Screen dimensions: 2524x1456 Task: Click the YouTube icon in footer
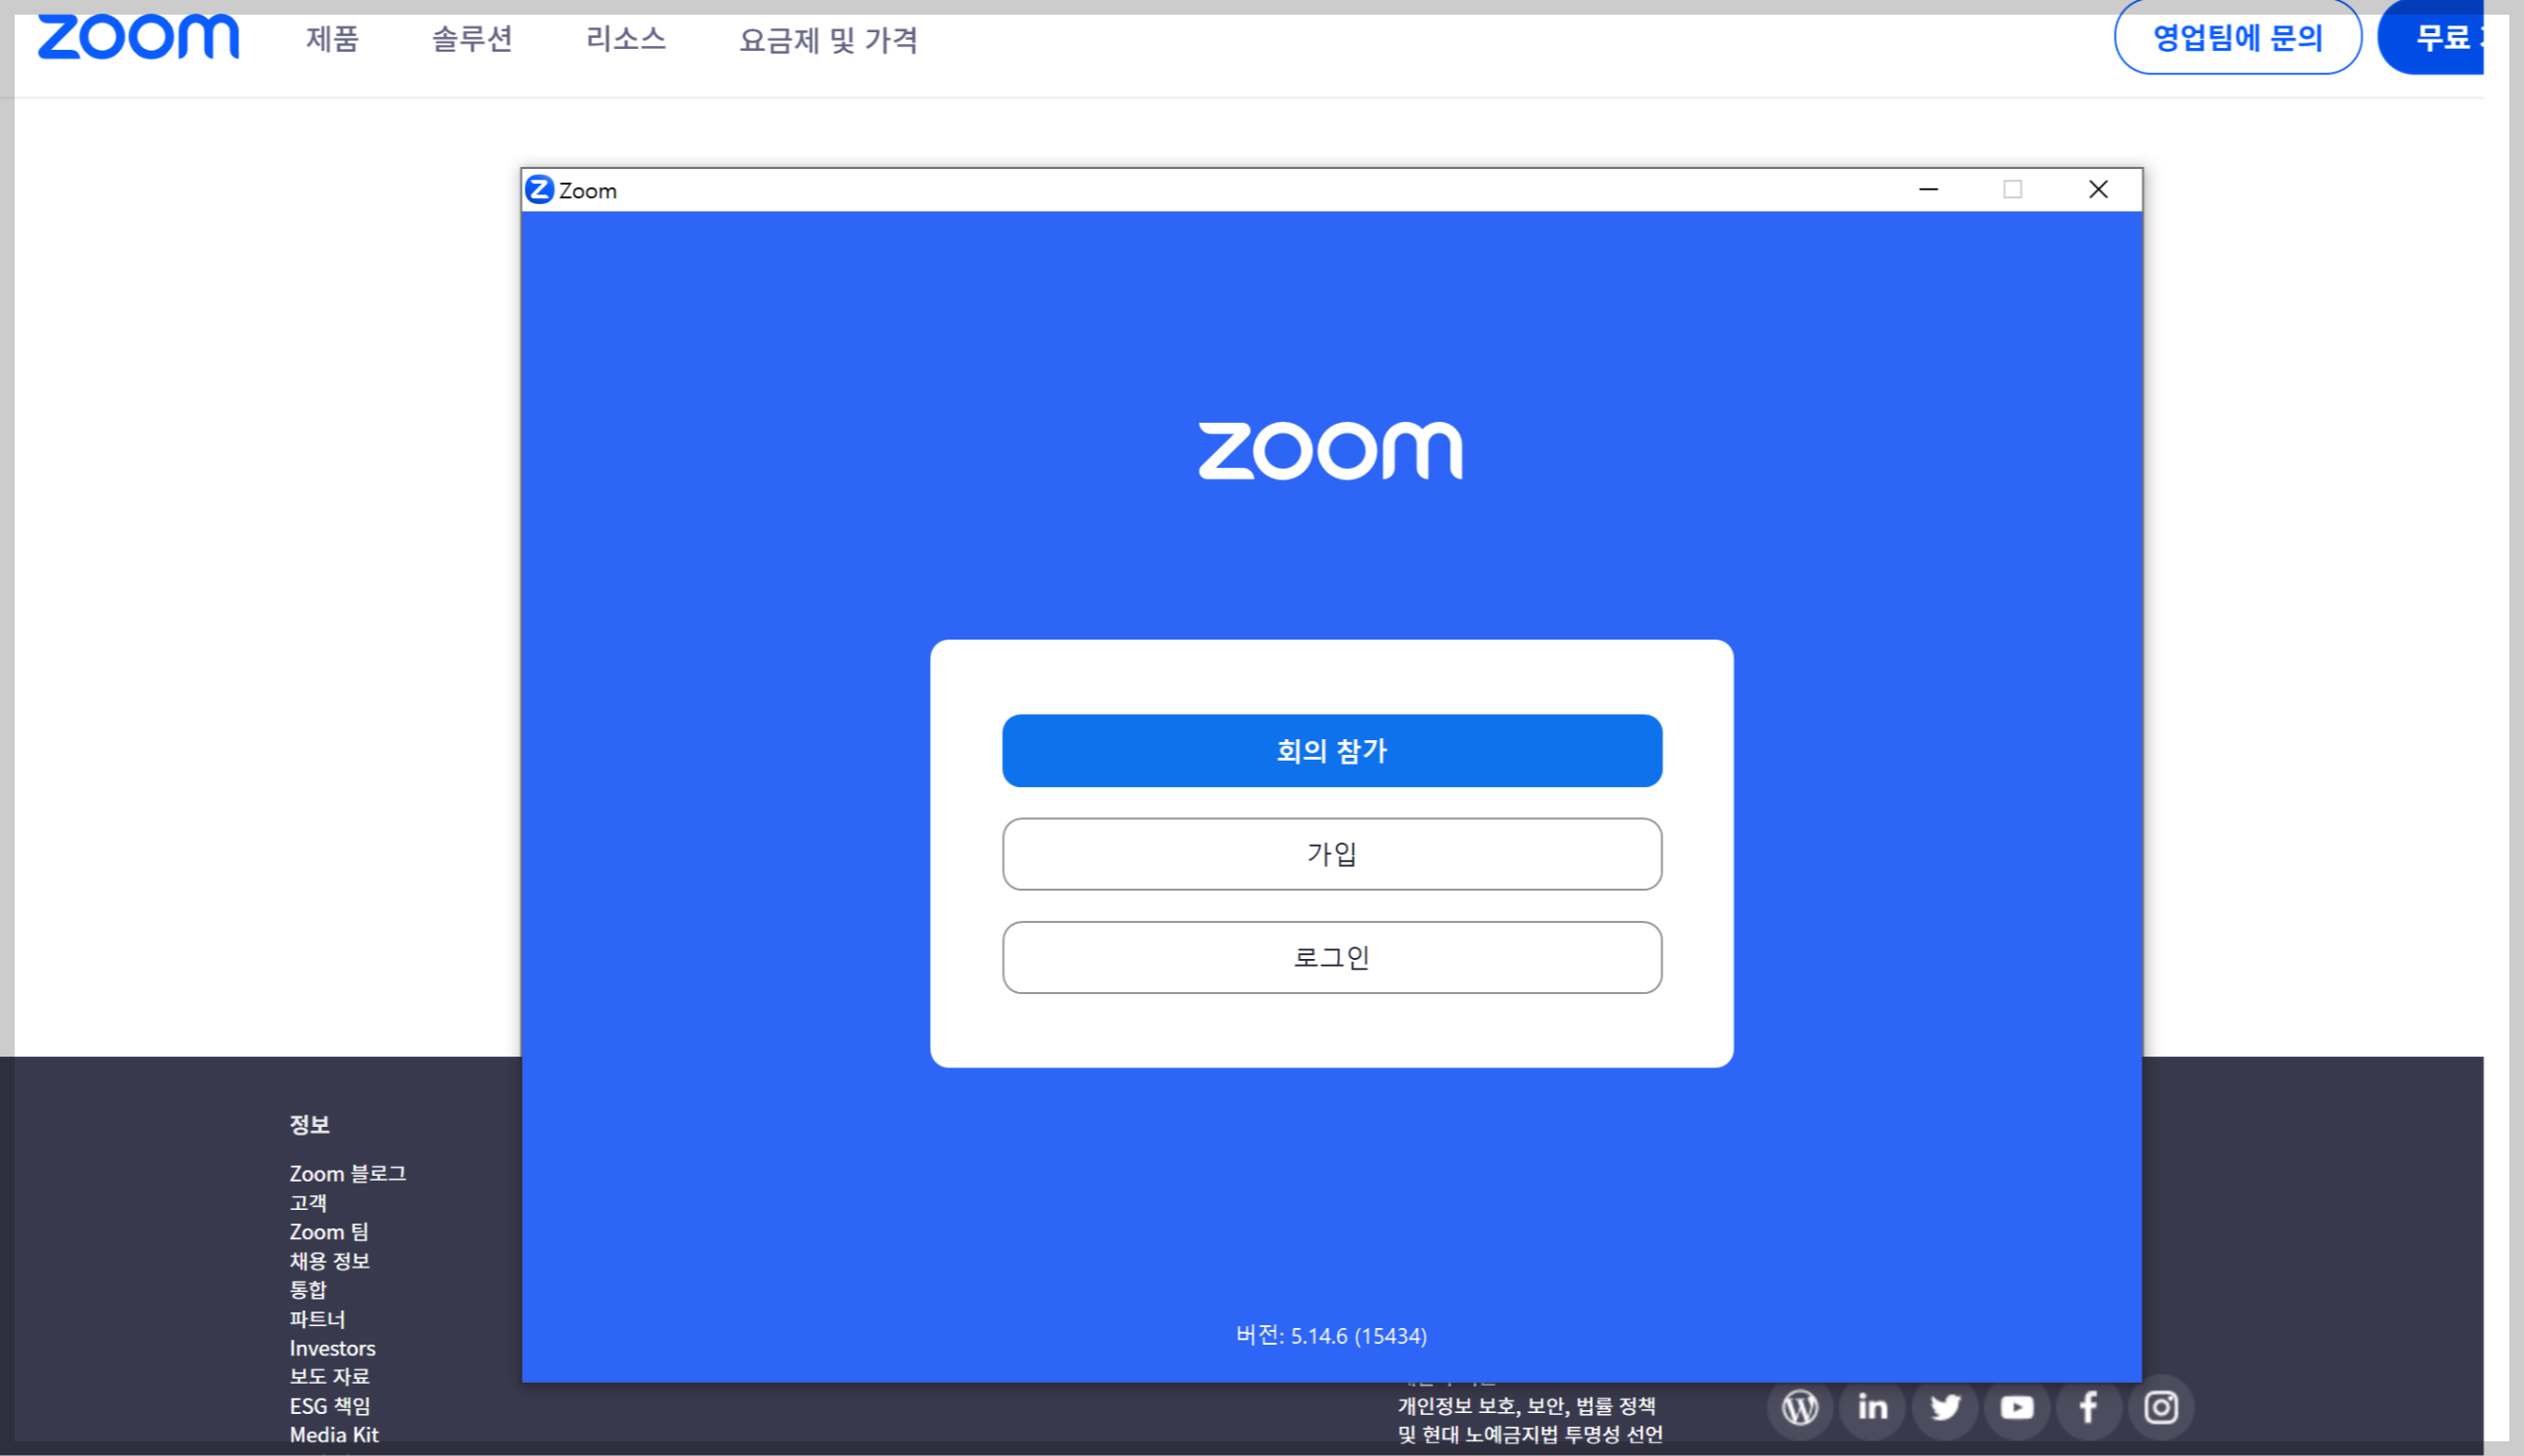[x=2017, y=1407]
